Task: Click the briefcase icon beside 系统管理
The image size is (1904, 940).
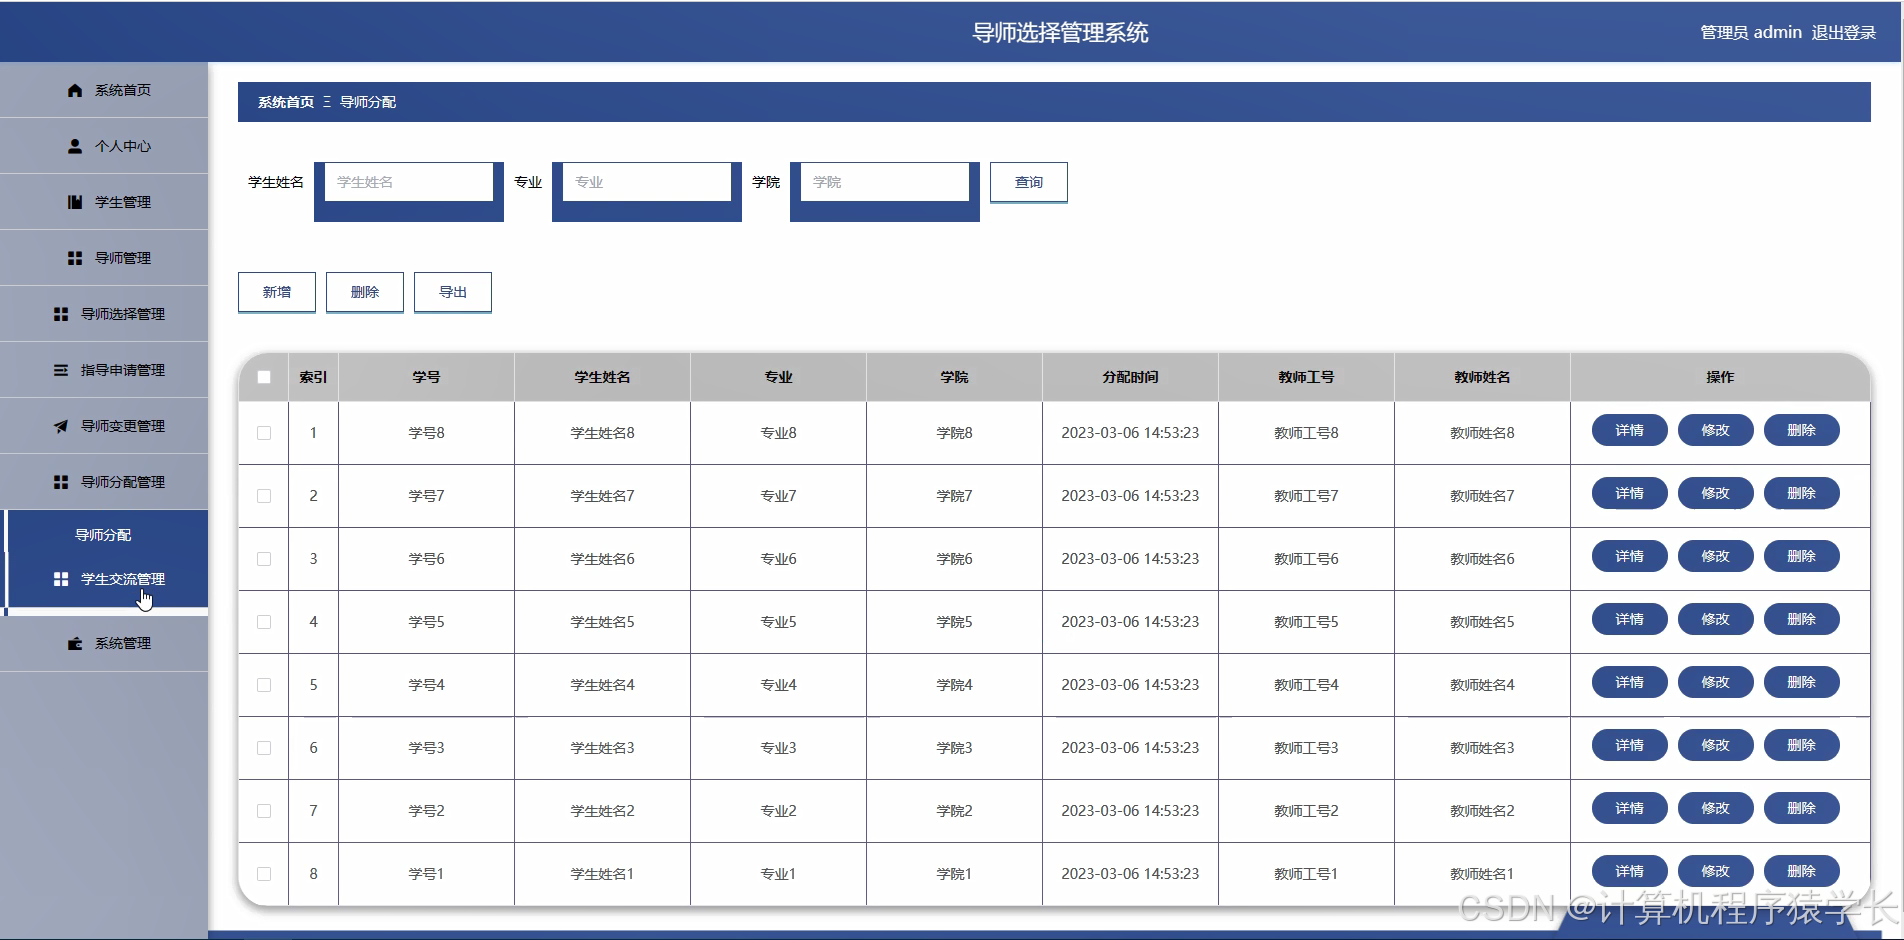Action: (x=75, y=643)
